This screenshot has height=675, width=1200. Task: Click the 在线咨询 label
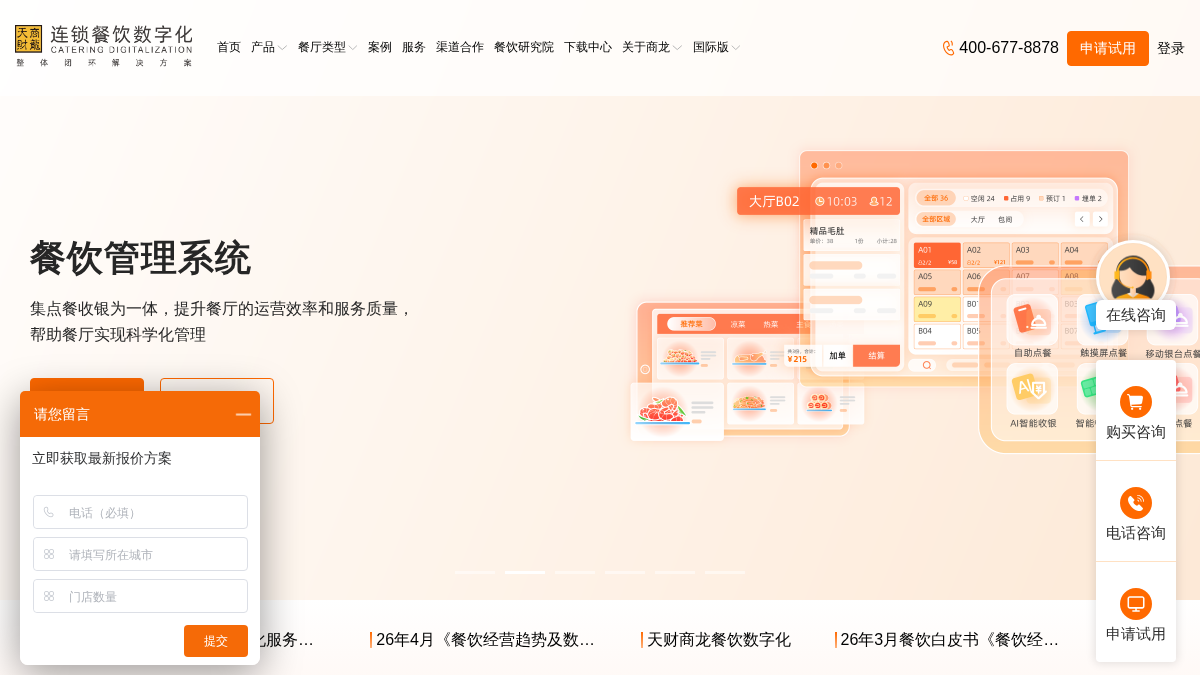click(1136, 315)
